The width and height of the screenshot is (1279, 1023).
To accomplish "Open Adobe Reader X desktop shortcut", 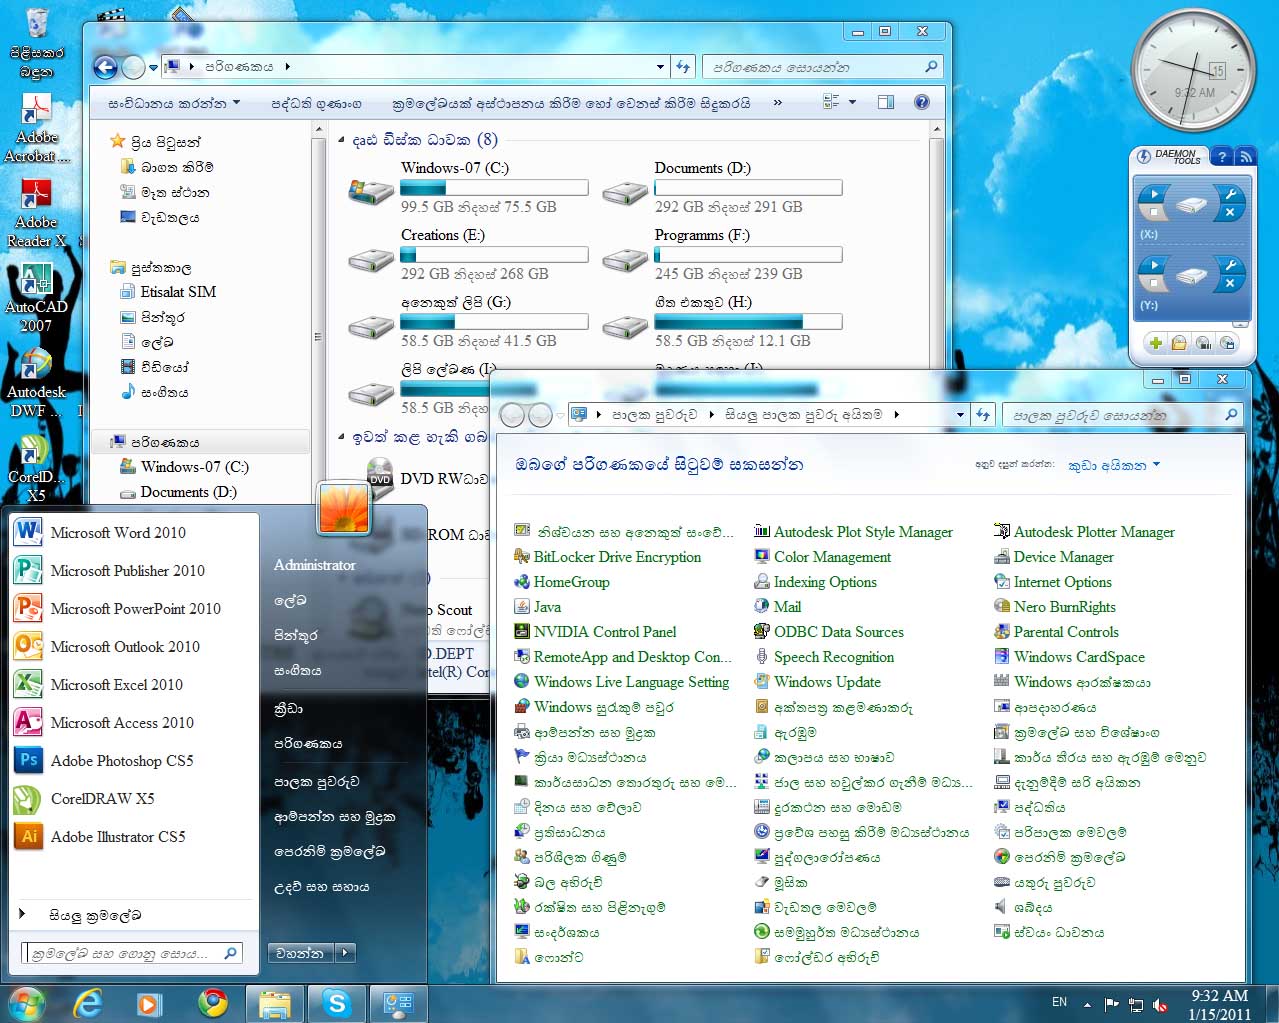I will coord(36,214).
